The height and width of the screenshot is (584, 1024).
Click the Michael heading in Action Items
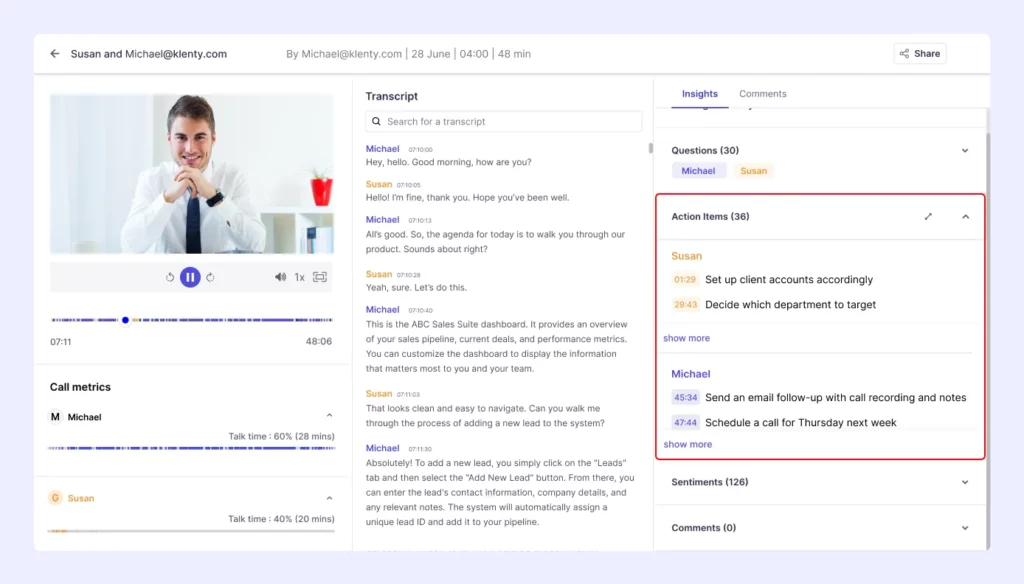[x=690, y=374]
